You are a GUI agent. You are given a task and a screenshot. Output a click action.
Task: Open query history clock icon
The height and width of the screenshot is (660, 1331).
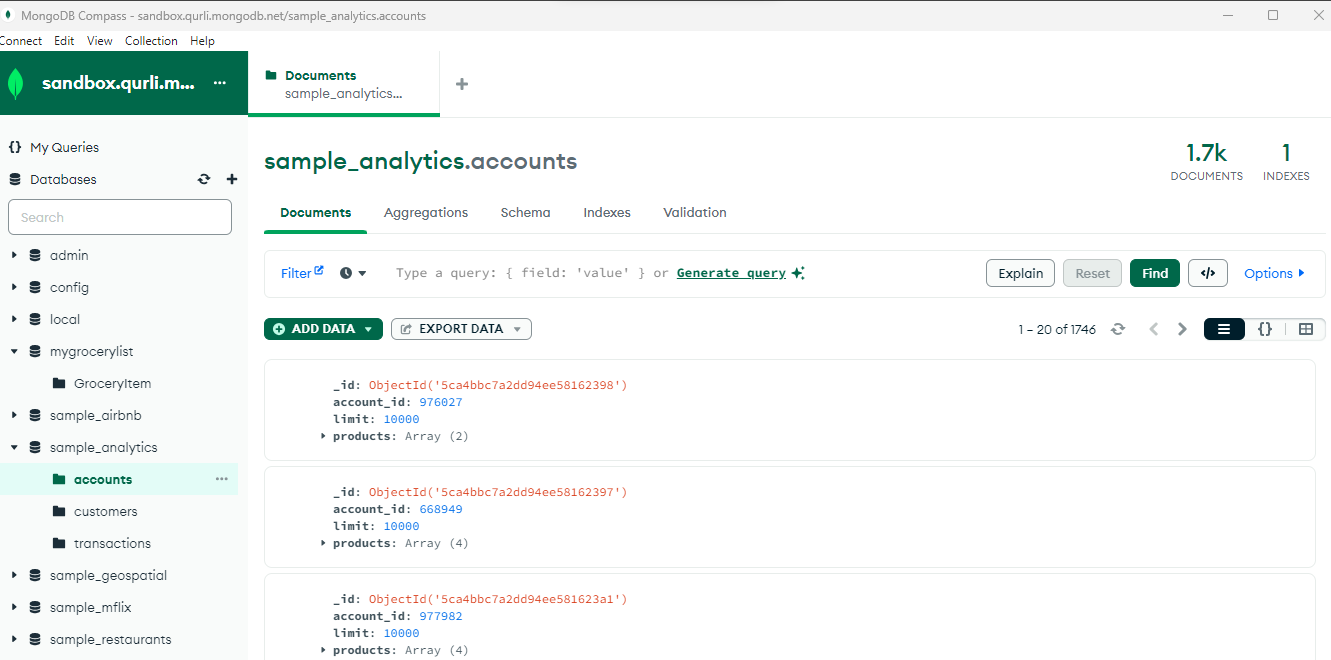[346, 273]
